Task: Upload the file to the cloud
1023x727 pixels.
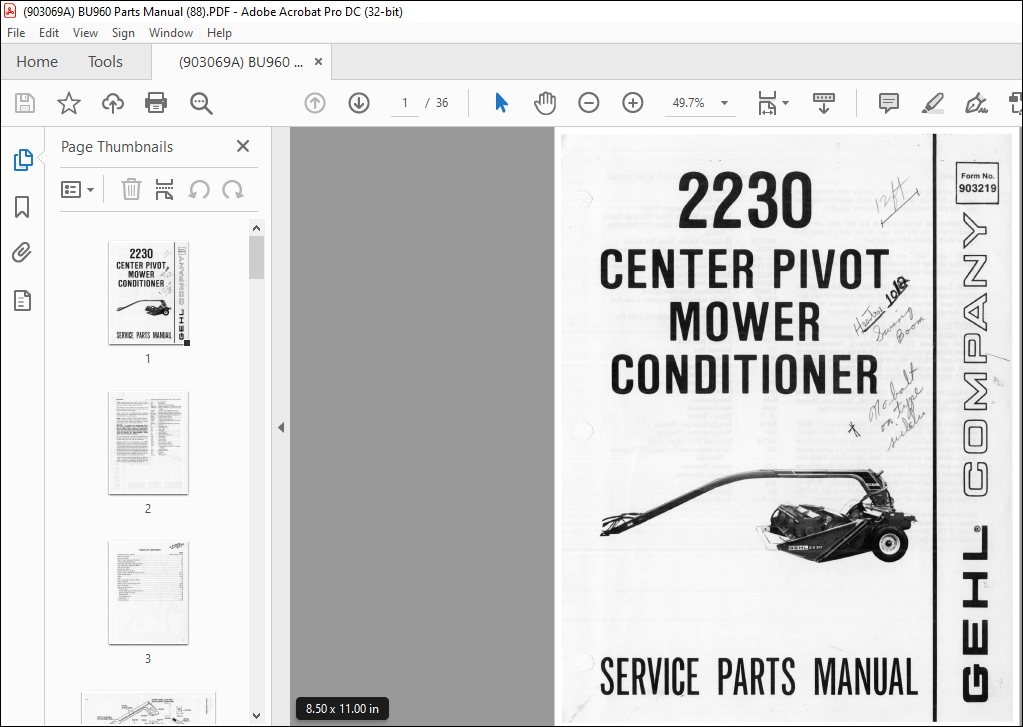Action: point(113,103)
